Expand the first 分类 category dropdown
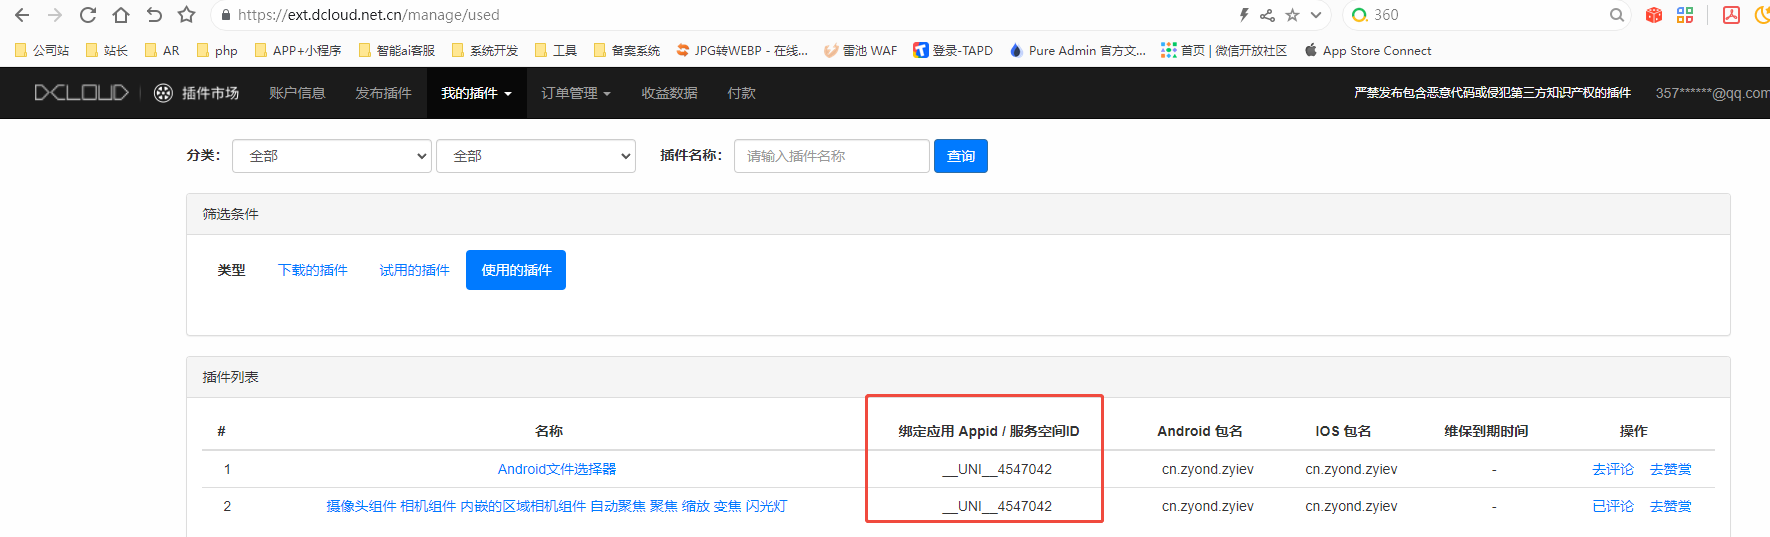The width and height of the screenshot is (1770, 537). tap(332, 156)
